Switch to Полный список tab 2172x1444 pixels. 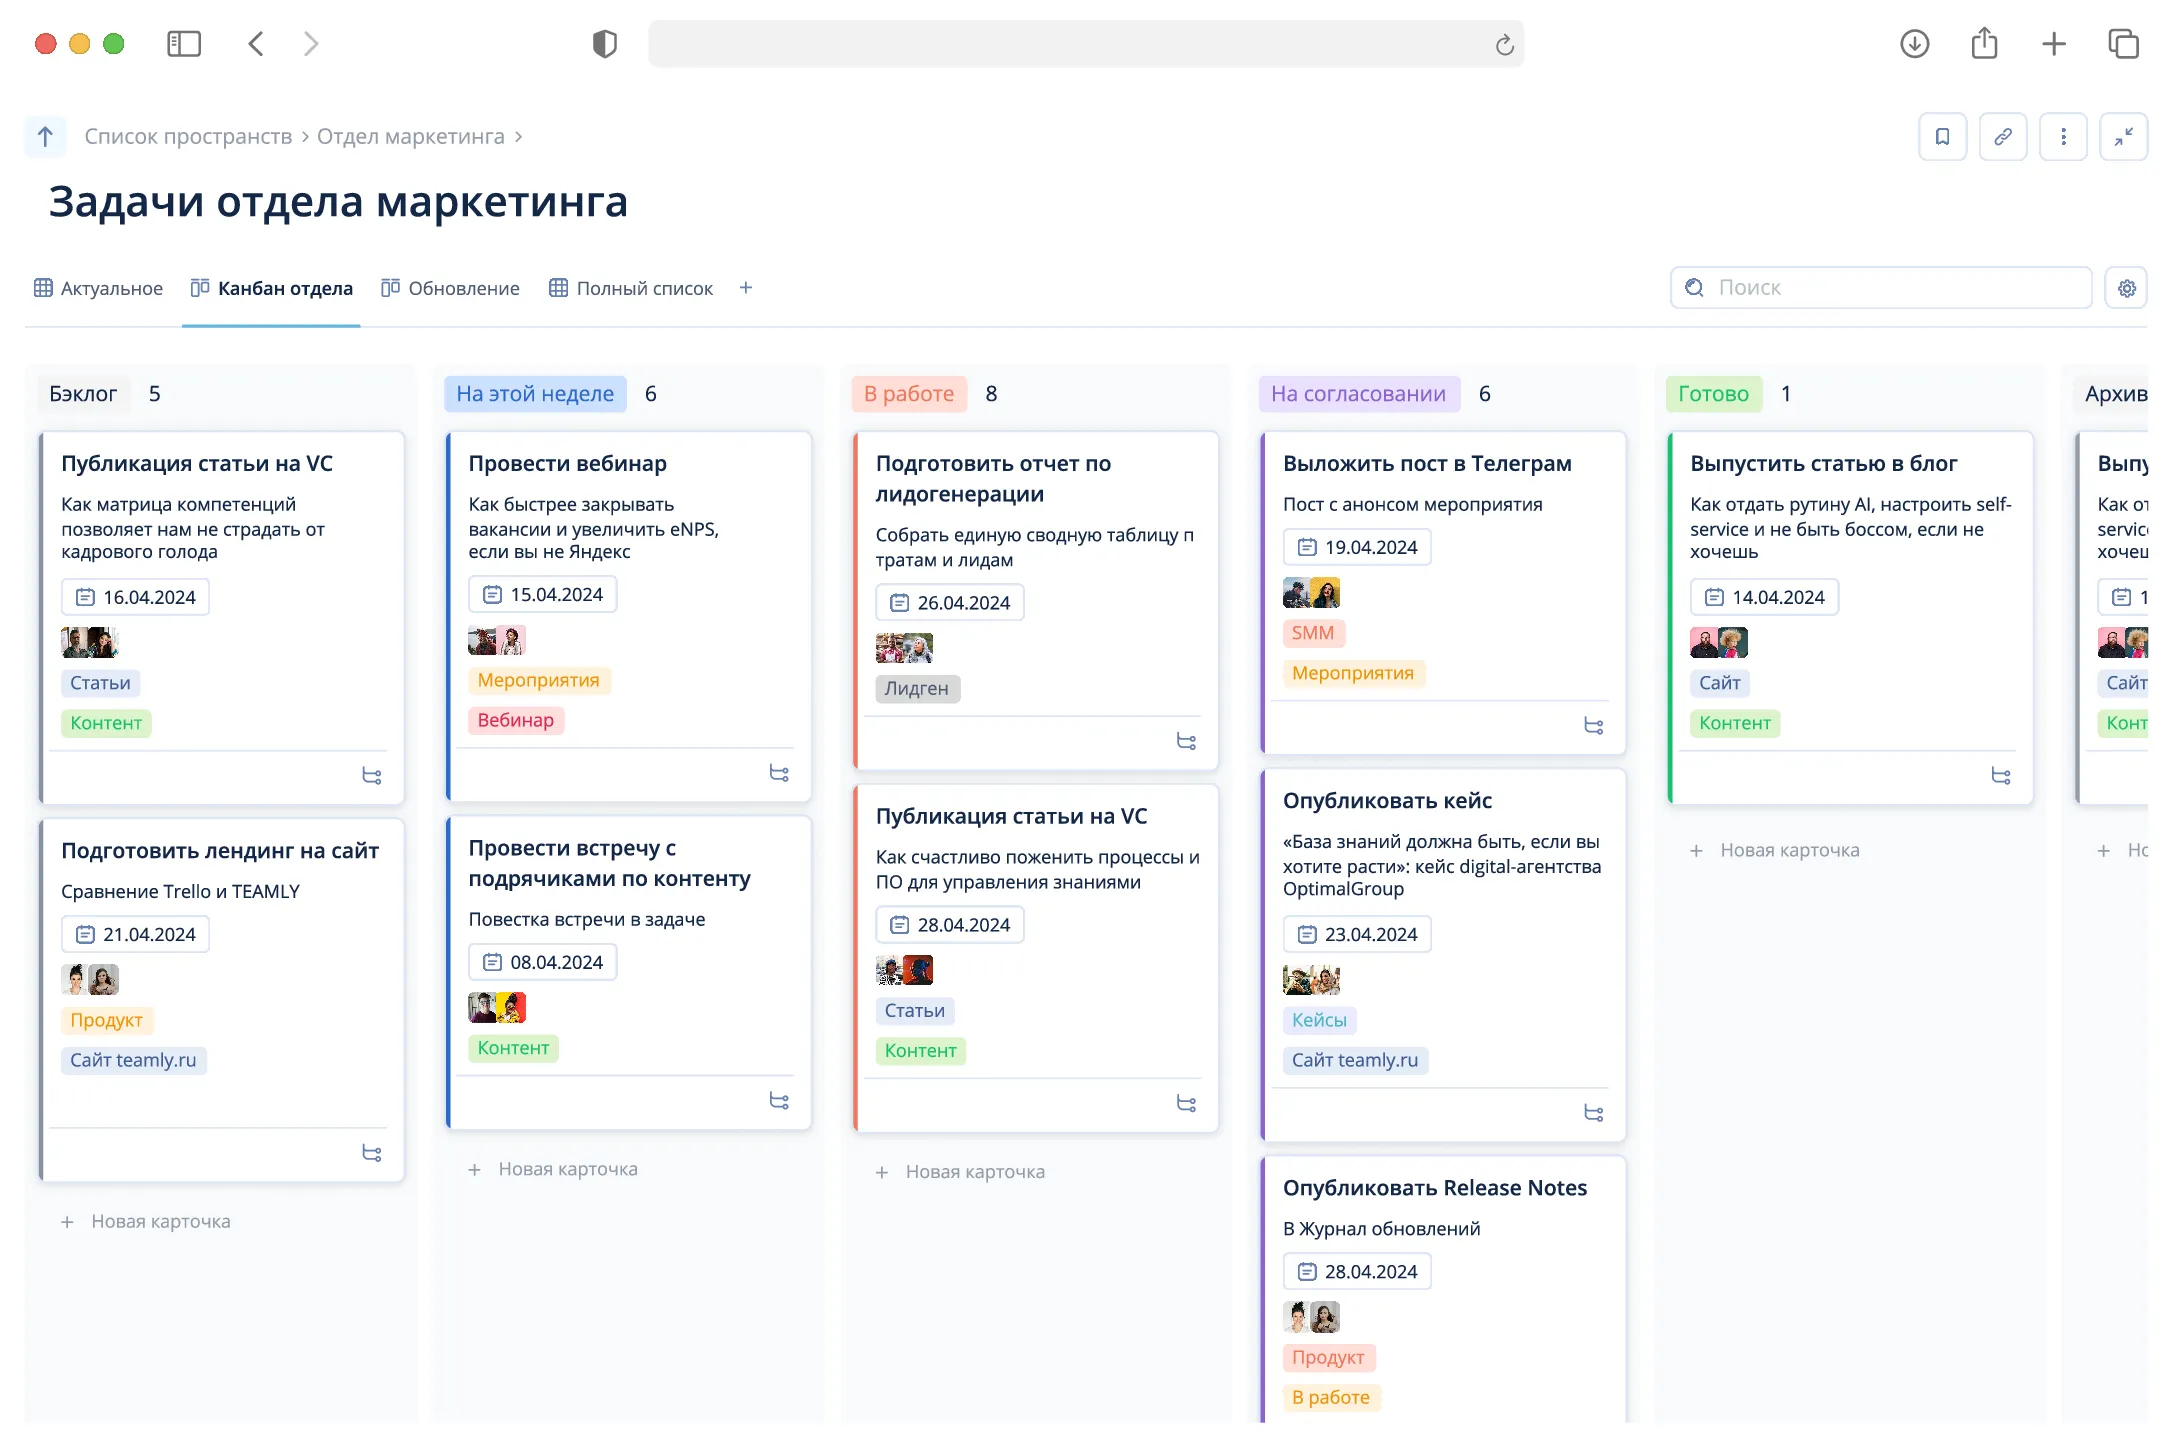pos(631,288)
